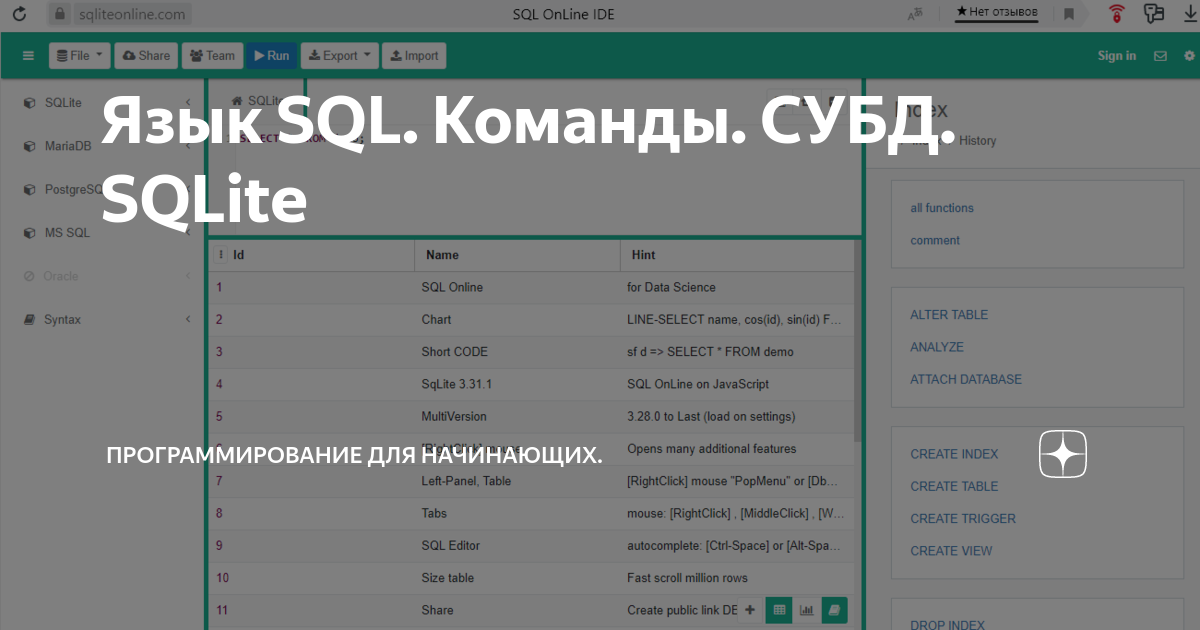Click the downloads icon in the browser toolbar
Screen dimensions: 1200x630
point(1188,13)
